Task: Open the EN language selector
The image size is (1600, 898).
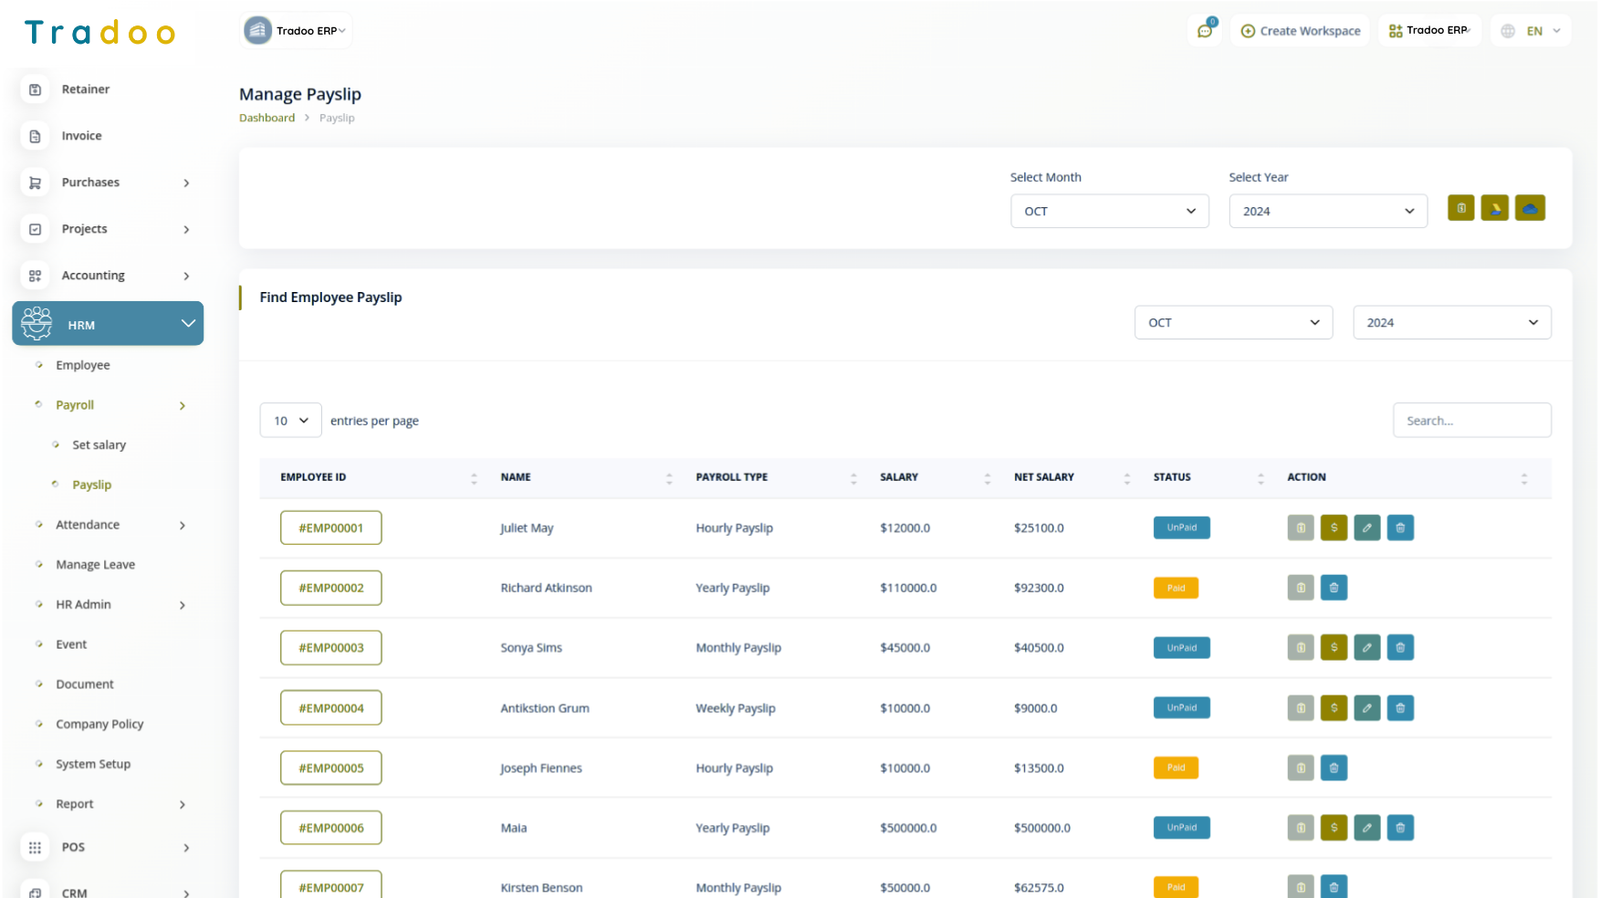Action: [1532, 31]
